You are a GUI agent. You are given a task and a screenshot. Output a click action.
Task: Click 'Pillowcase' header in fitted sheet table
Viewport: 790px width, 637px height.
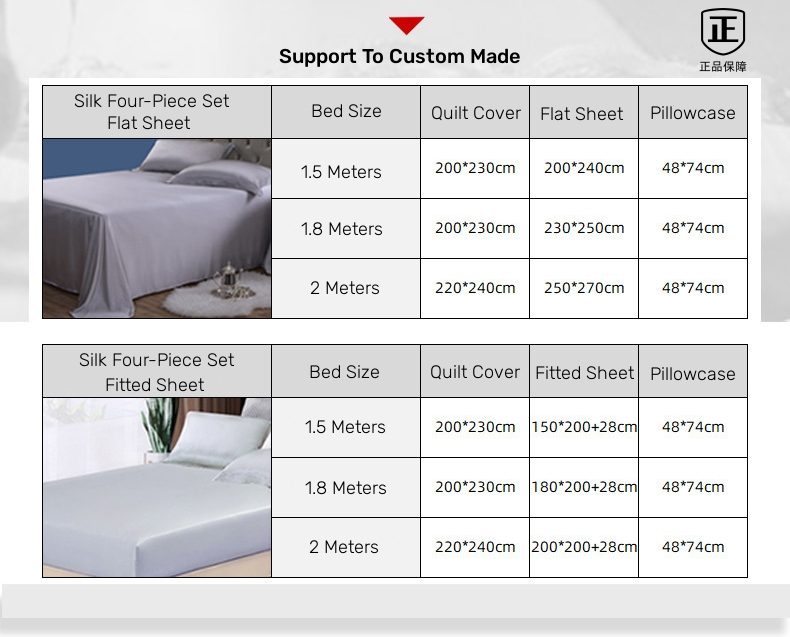(x=692, y=374)
